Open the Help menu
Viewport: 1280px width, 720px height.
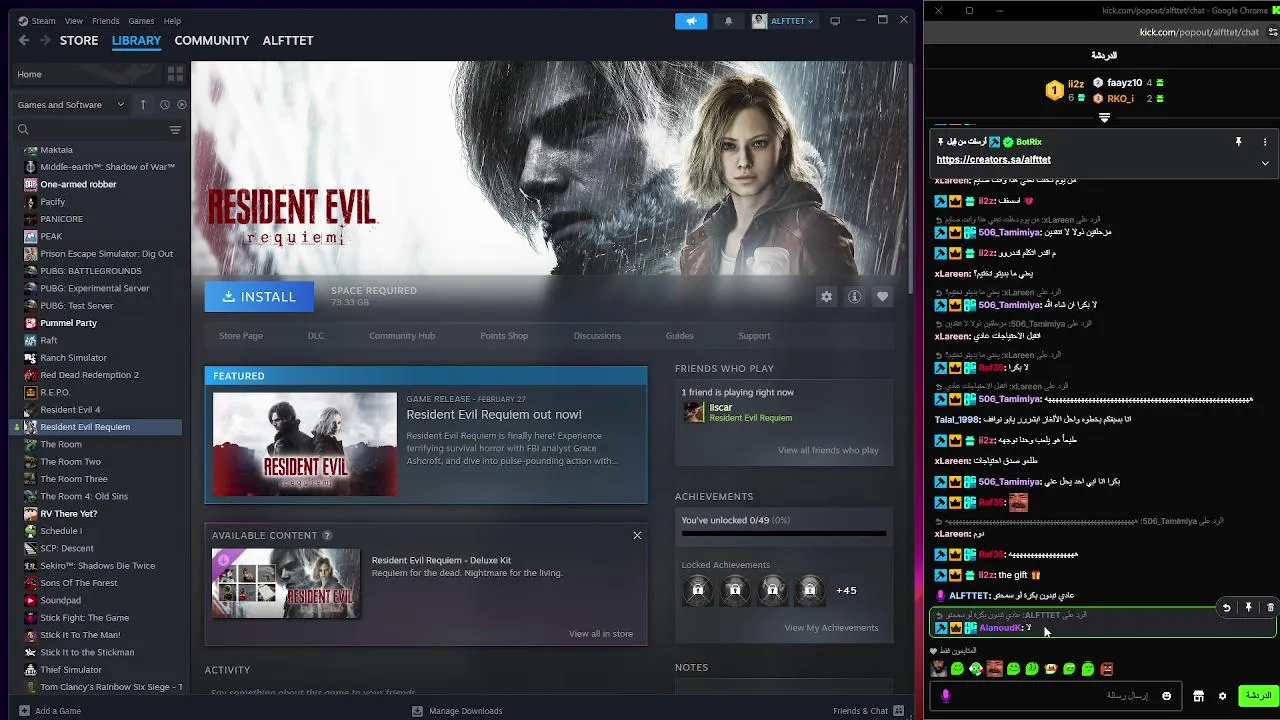[x=172, y=21]
